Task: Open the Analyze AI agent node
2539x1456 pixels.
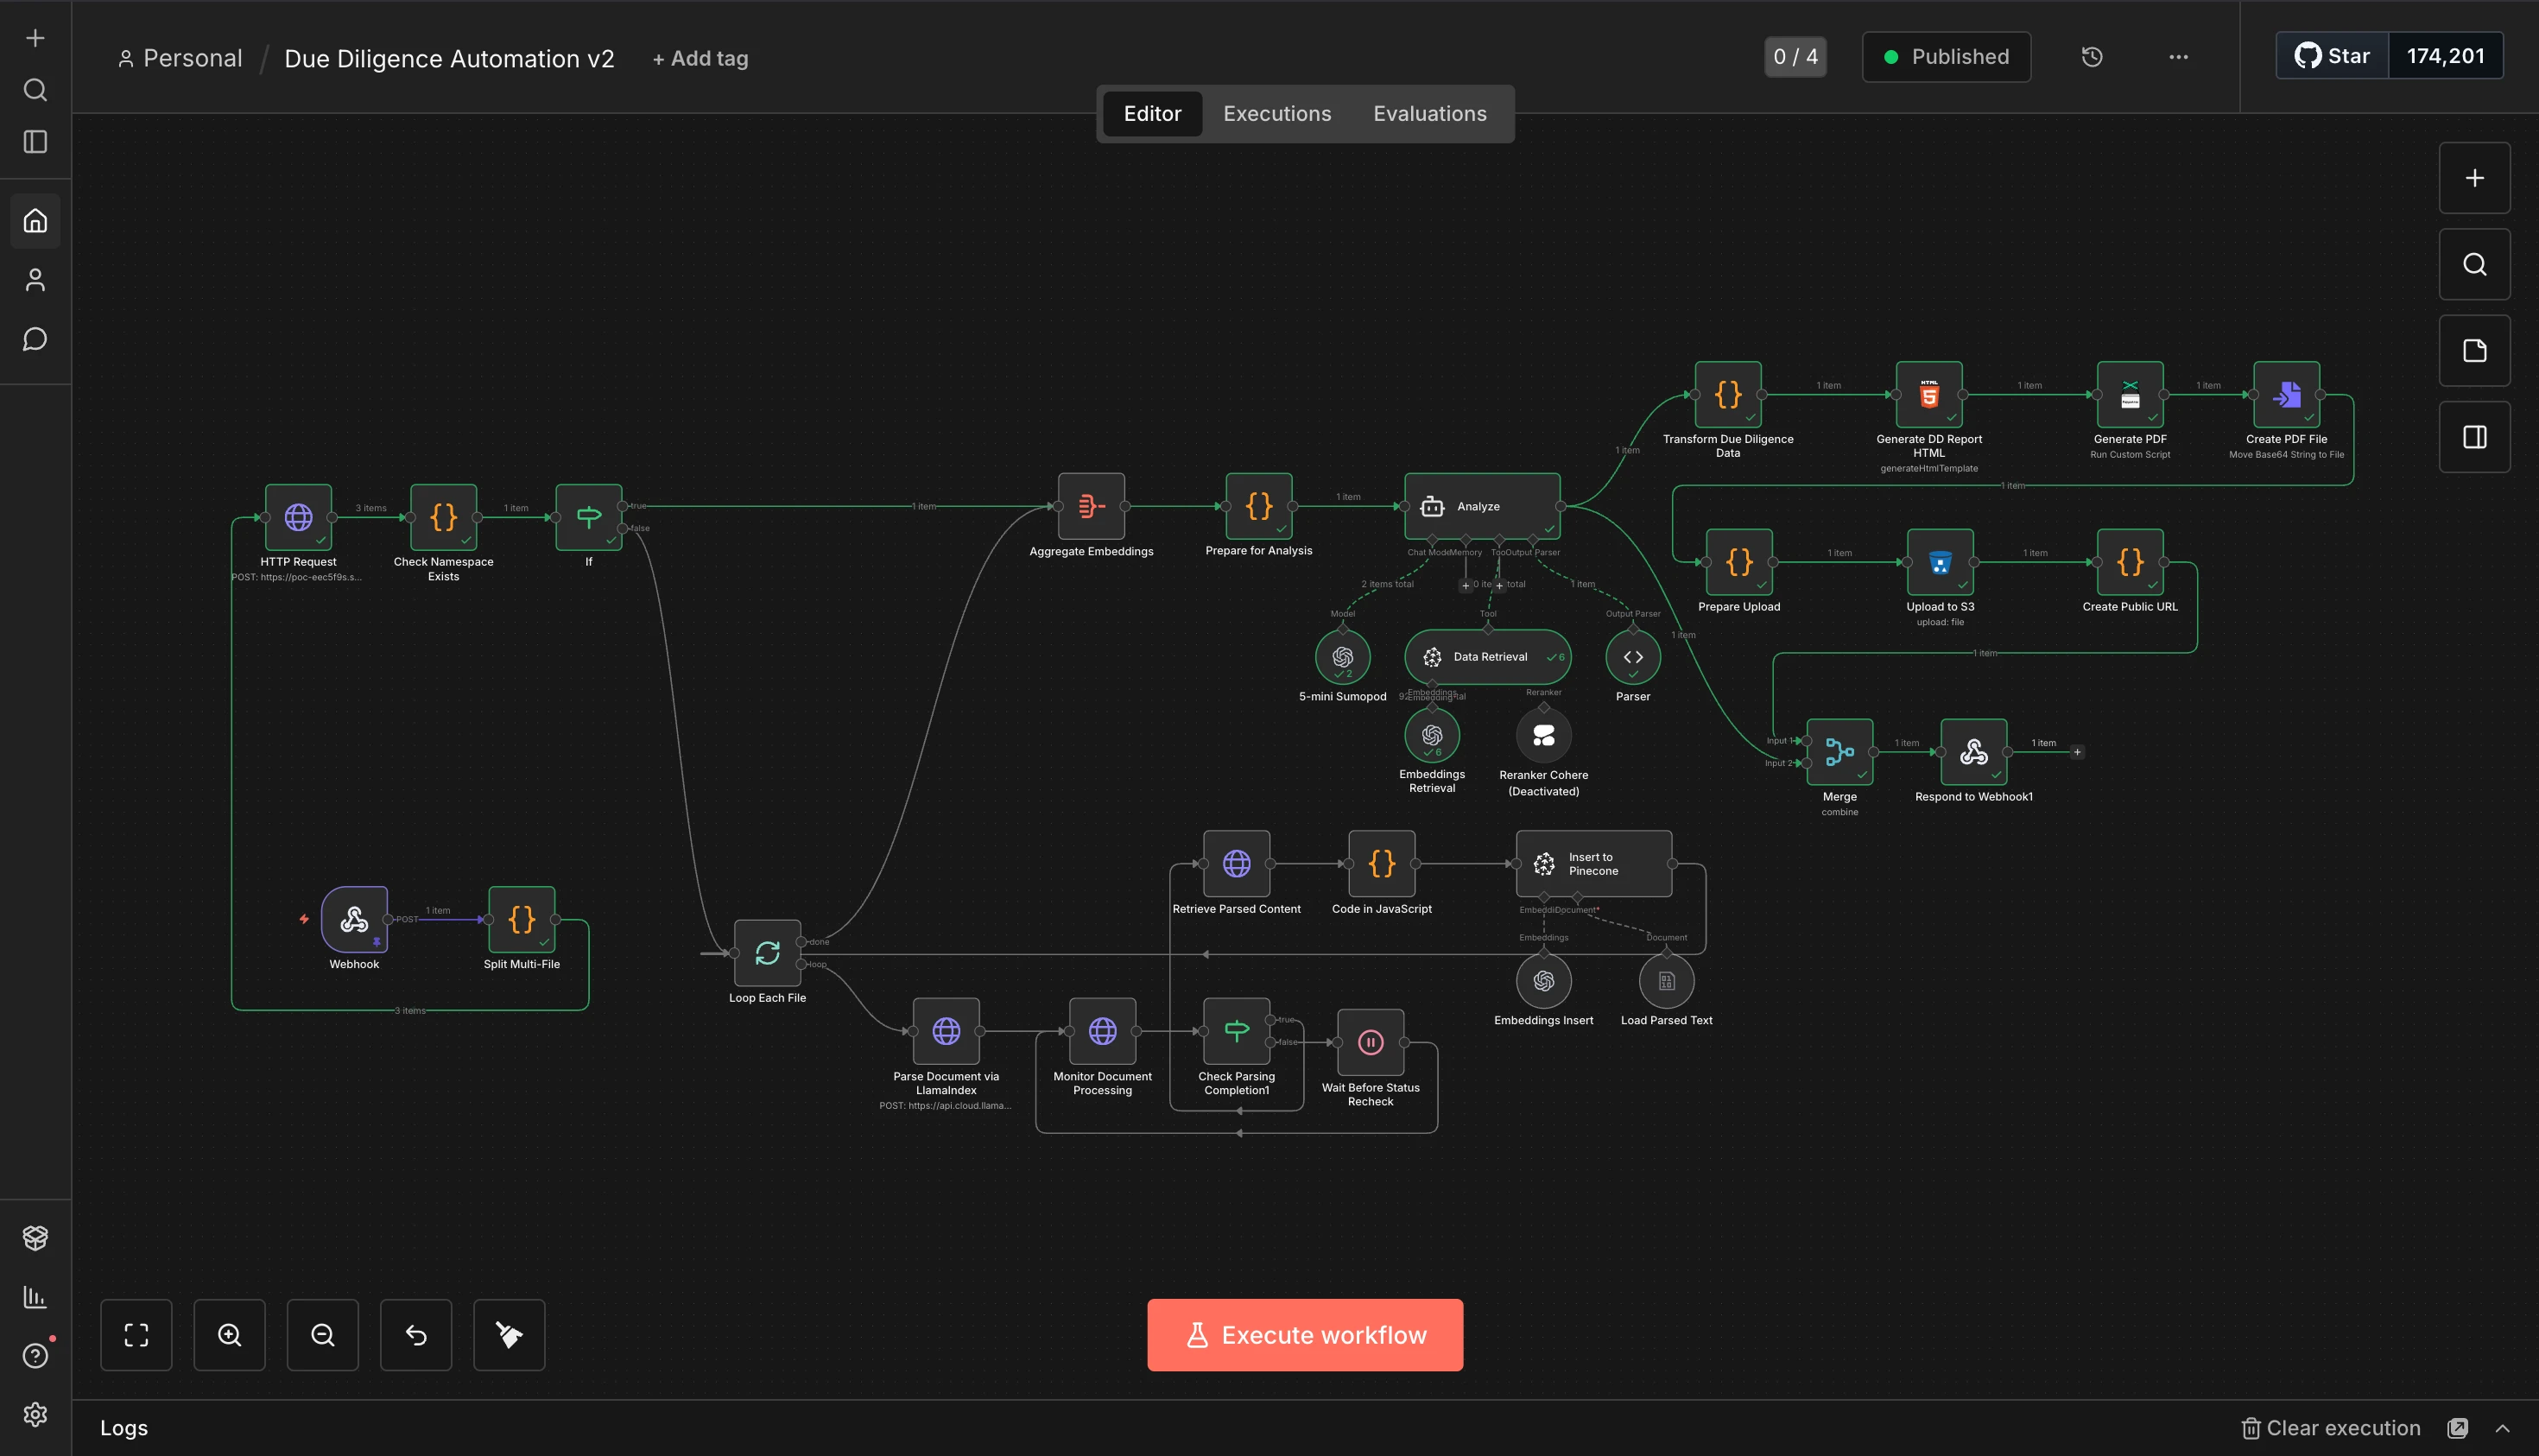Action: pos(1480,505)
